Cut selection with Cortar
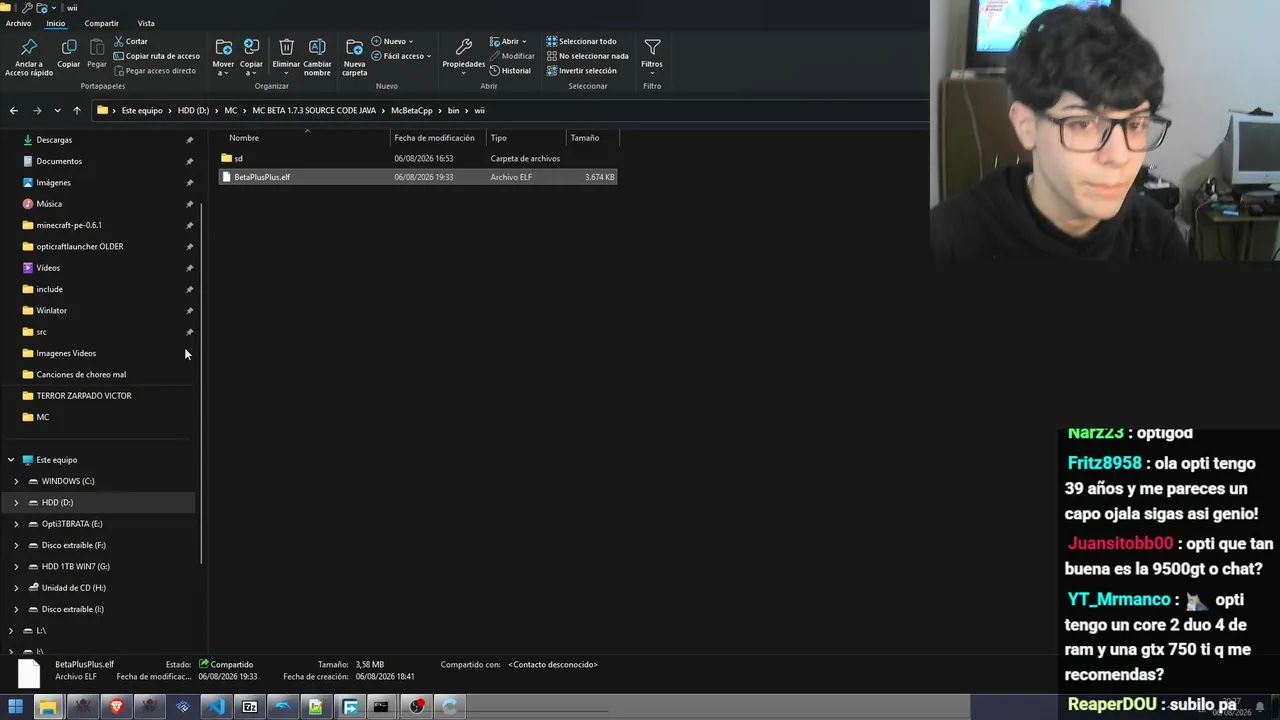 point(131,41)
